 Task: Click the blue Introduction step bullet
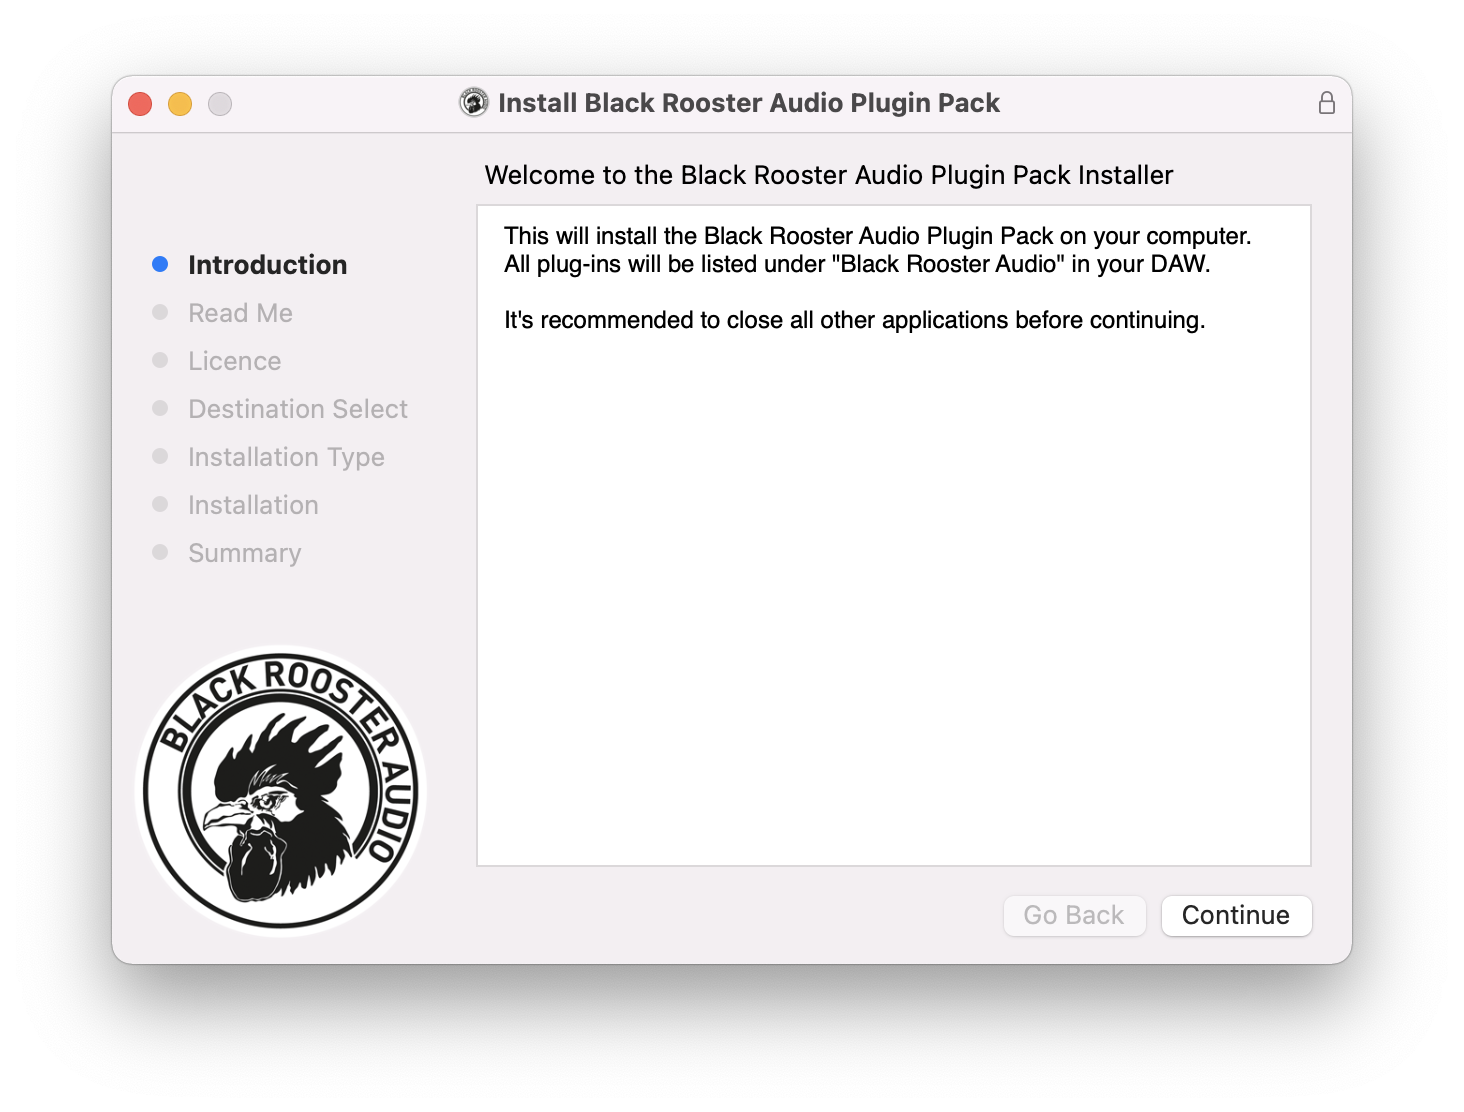click(160, 264)
